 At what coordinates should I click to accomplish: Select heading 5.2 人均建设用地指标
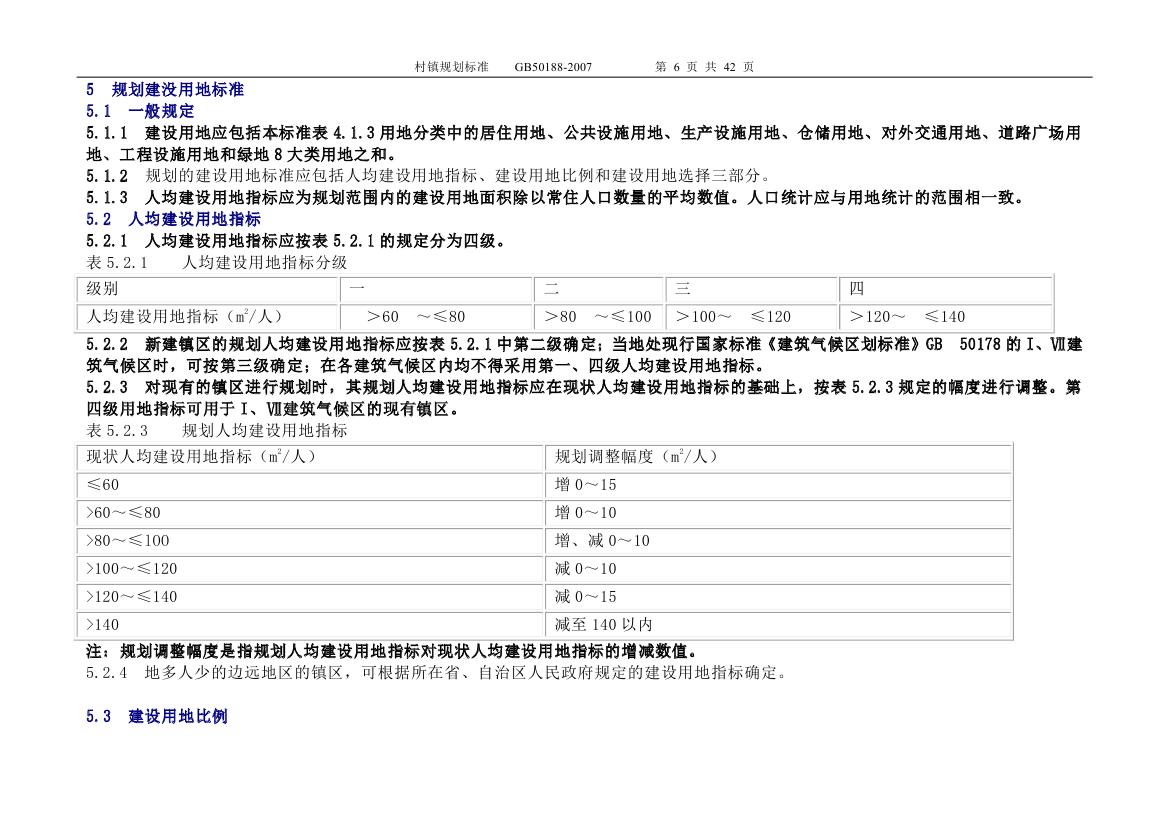173,219
